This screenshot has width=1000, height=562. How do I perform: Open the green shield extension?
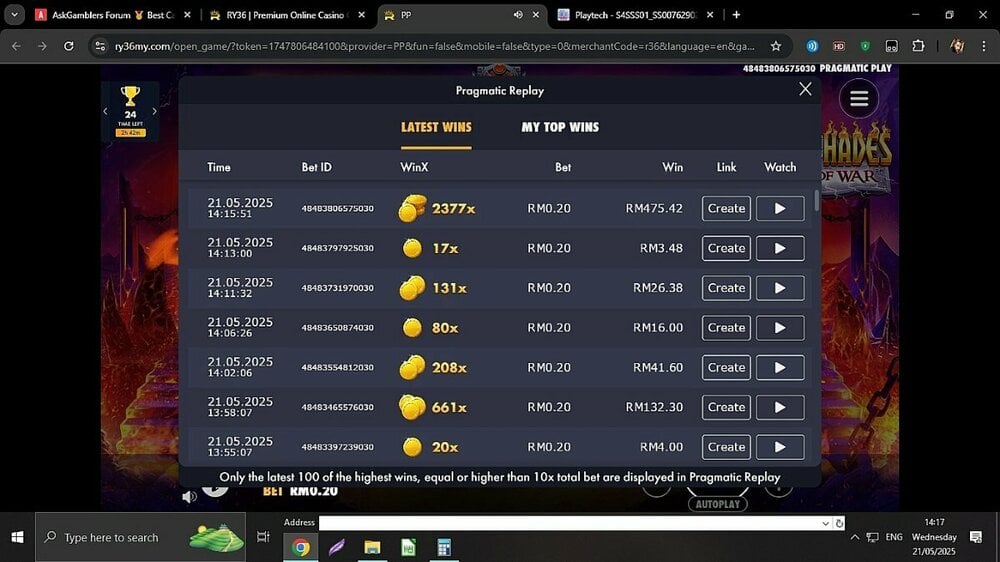(x=865, y=46)
